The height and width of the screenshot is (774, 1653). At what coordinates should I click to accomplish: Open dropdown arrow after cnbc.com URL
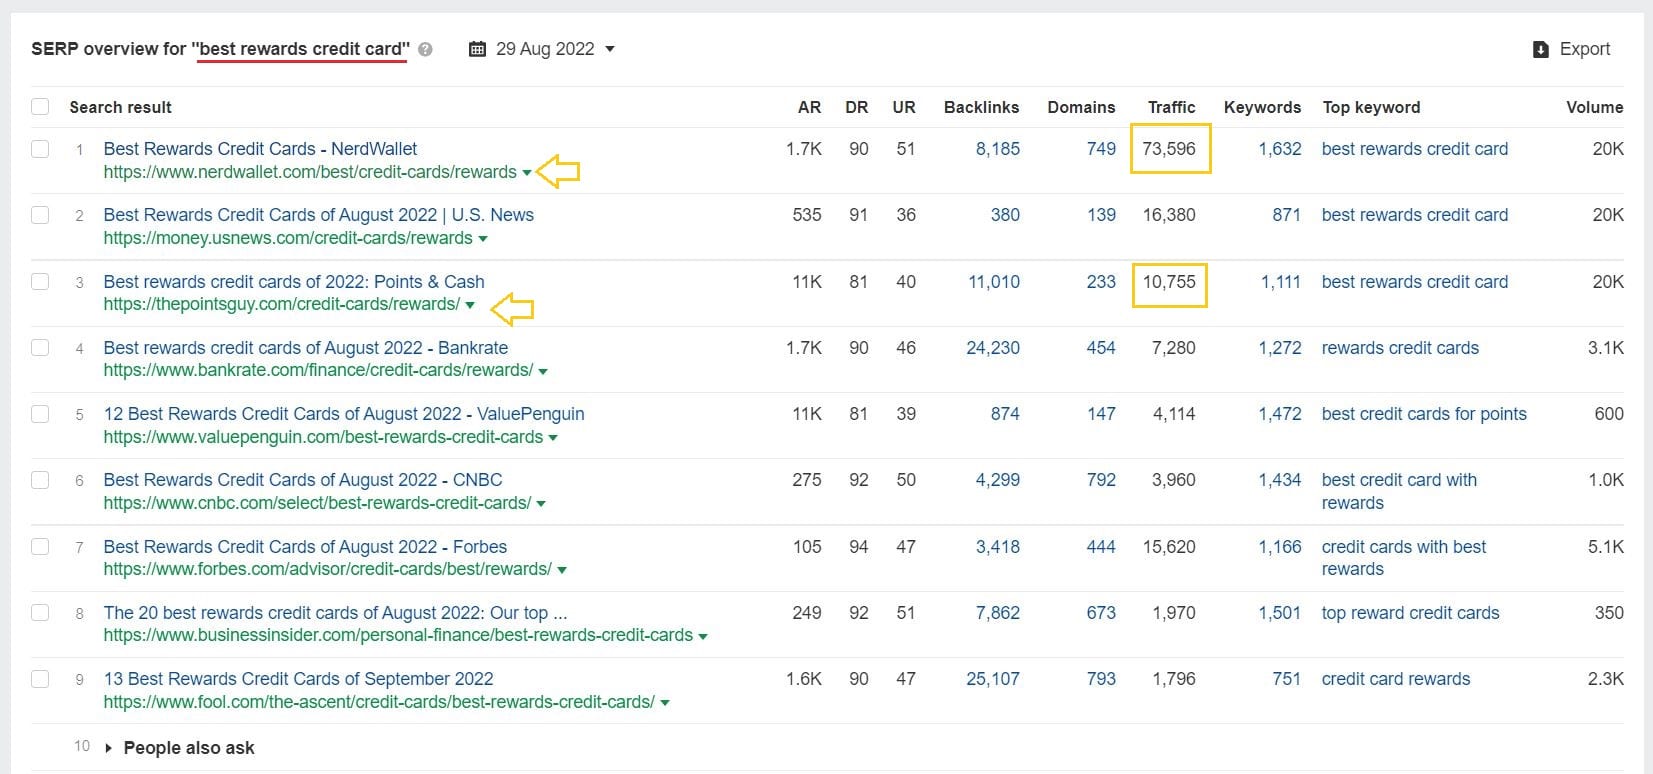pos(541,504)
